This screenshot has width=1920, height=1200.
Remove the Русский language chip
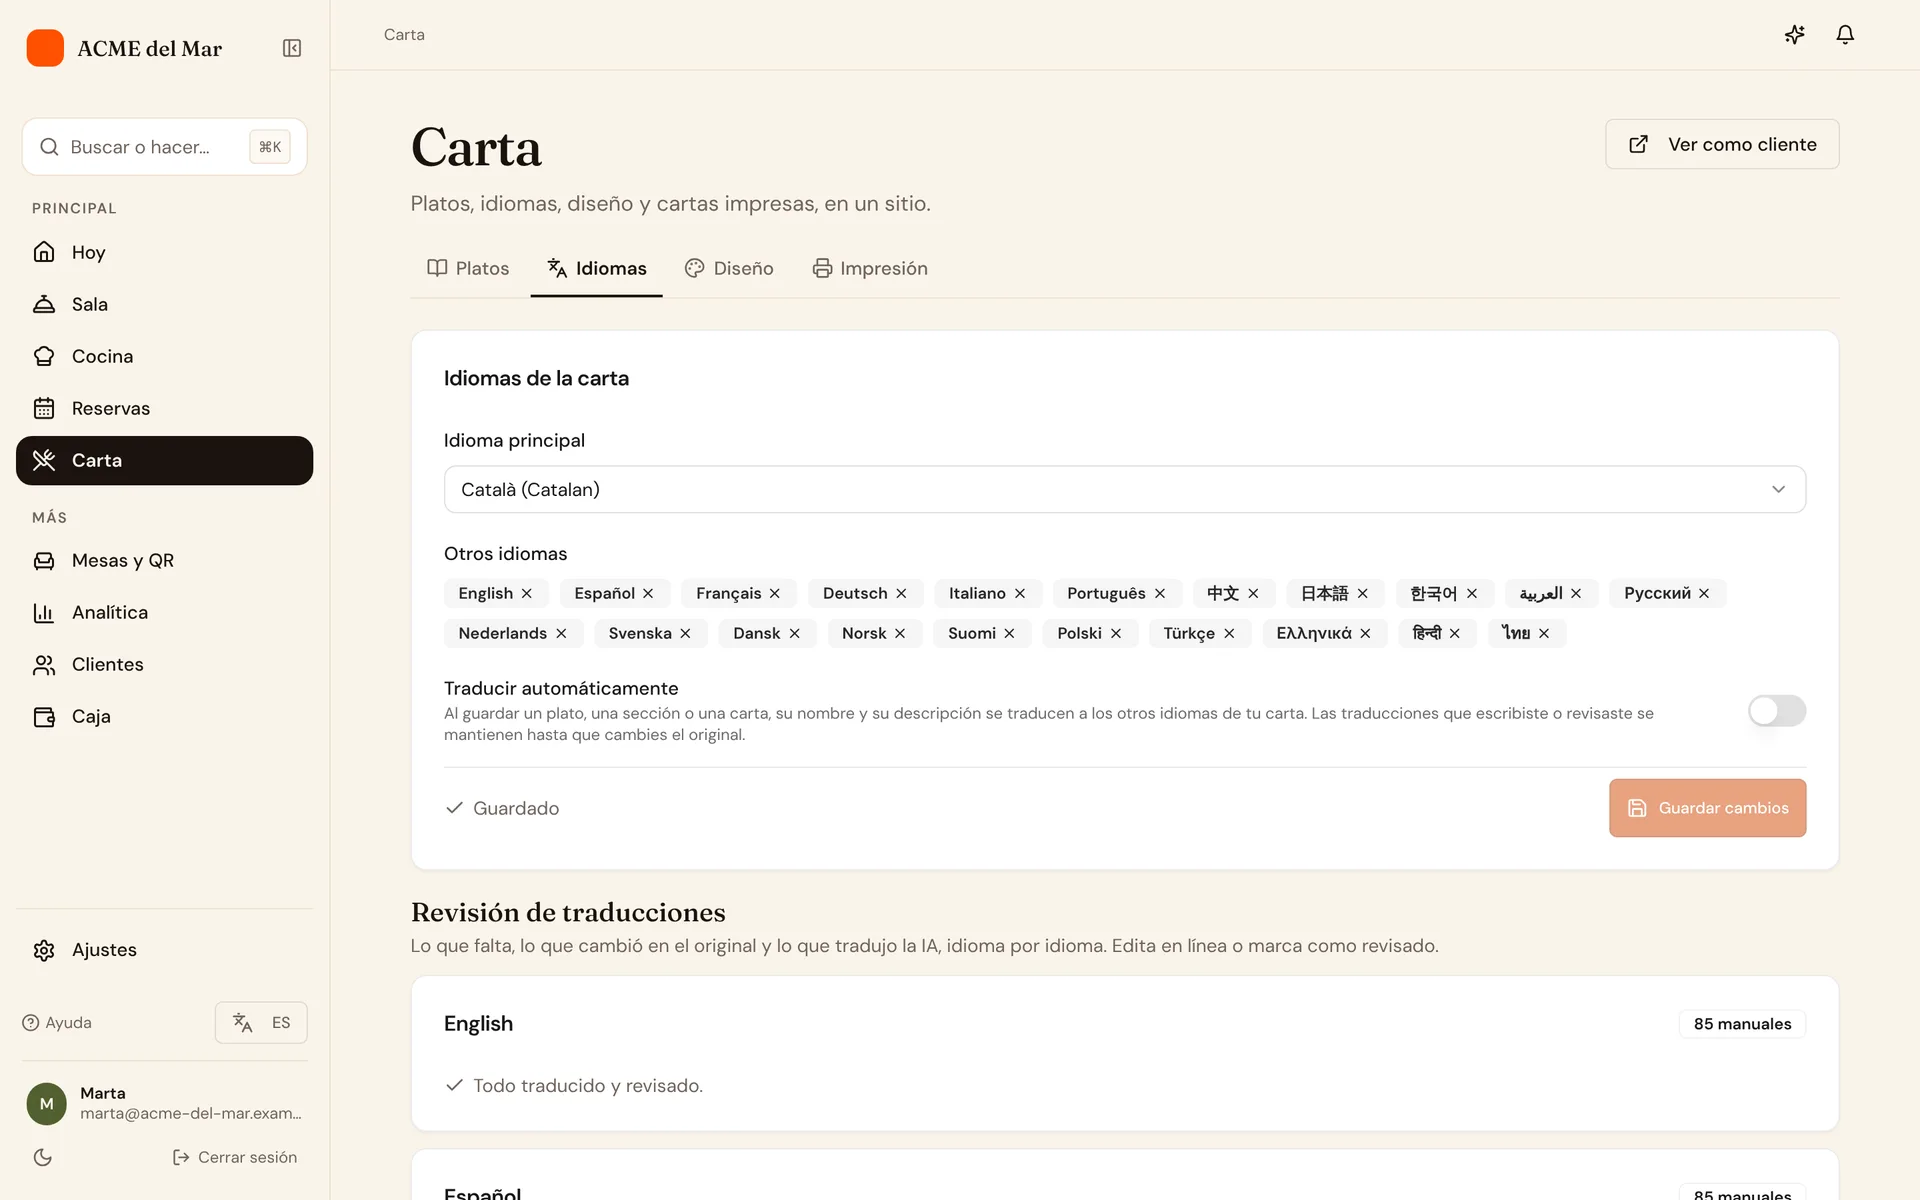coord(1704,593)
